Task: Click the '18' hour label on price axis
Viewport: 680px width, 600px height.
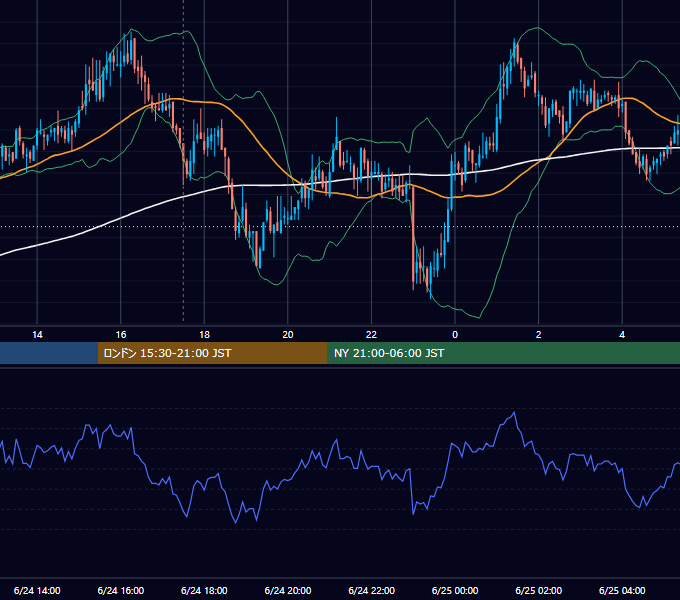Action: click(204, 335)
